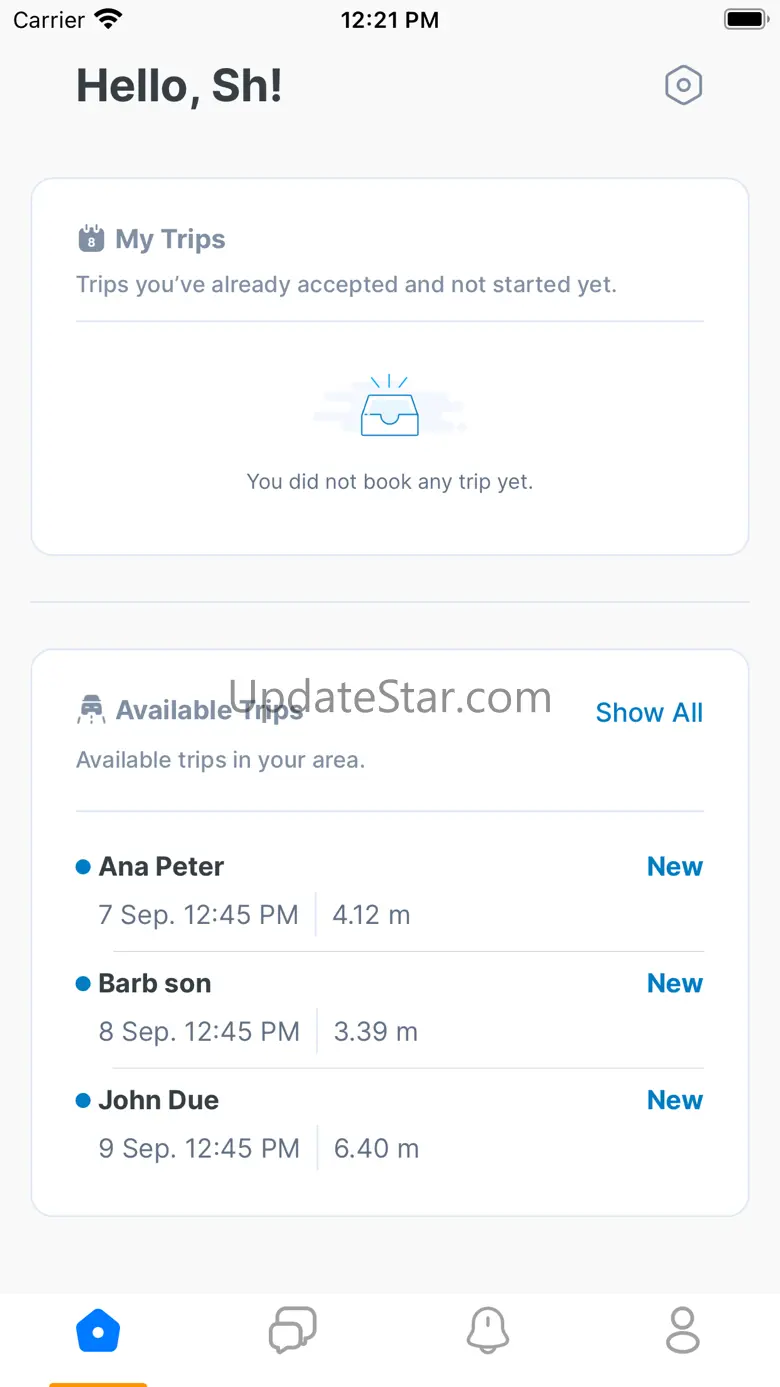The image size is (780, 1387).
Task: Show all available trips
Action: click(649, 712)
